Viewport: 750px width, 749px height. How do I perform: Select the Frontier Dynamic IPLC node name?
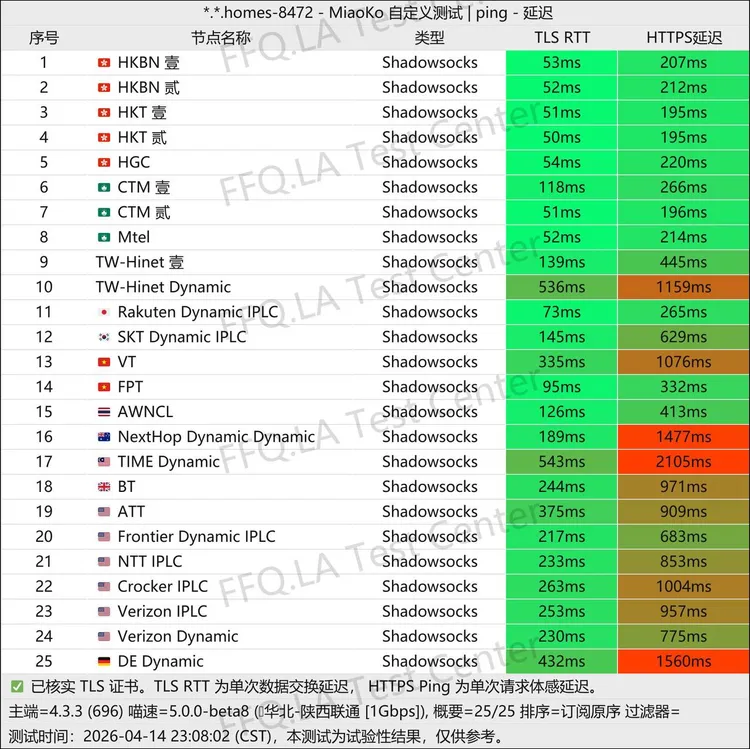(196, 537)
